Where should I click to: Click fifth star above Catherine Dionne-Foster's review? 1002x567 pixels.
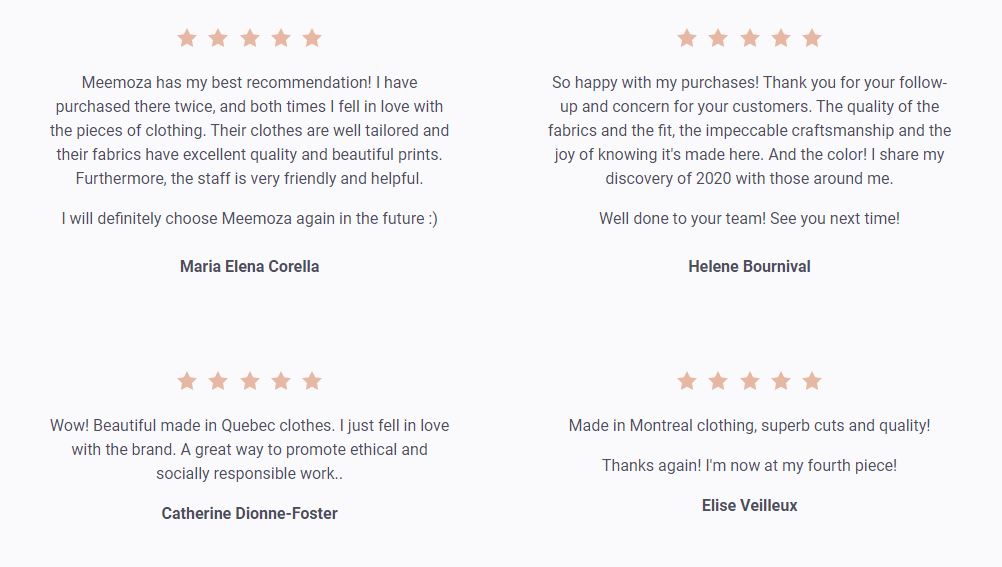[x=312, y=381]
